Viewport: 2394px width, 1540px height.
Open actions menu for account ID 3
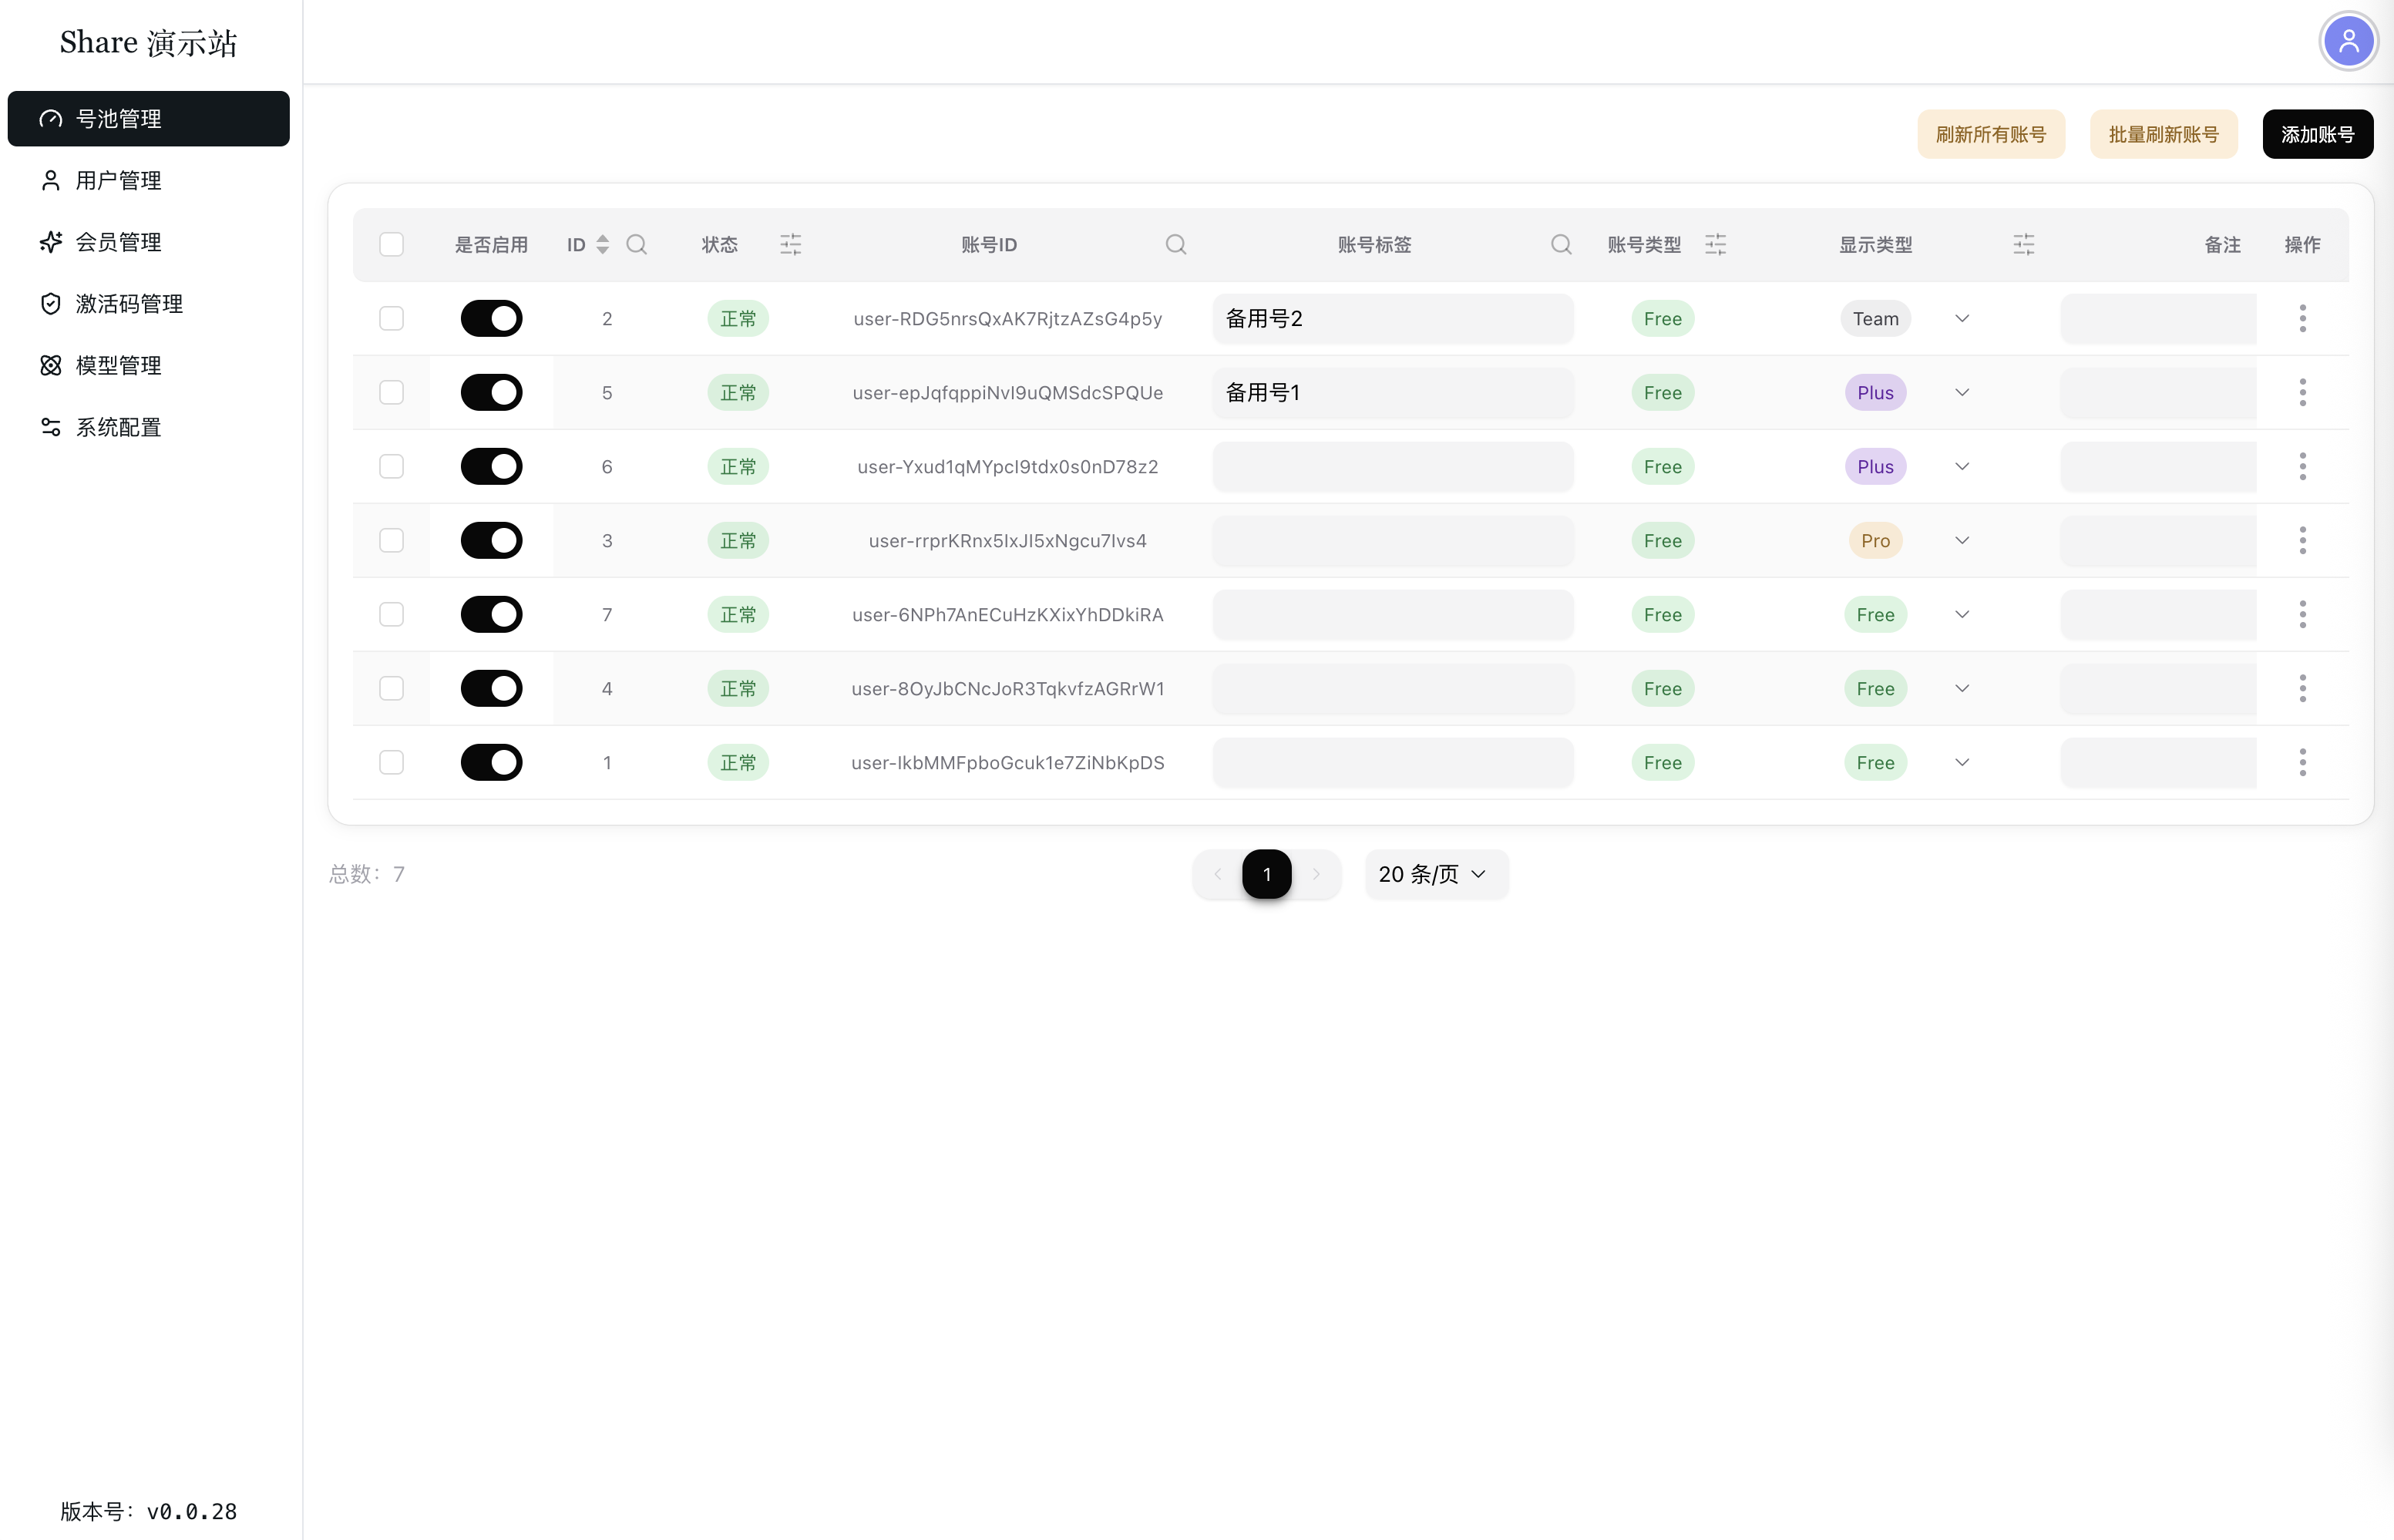coord(2302,540)
